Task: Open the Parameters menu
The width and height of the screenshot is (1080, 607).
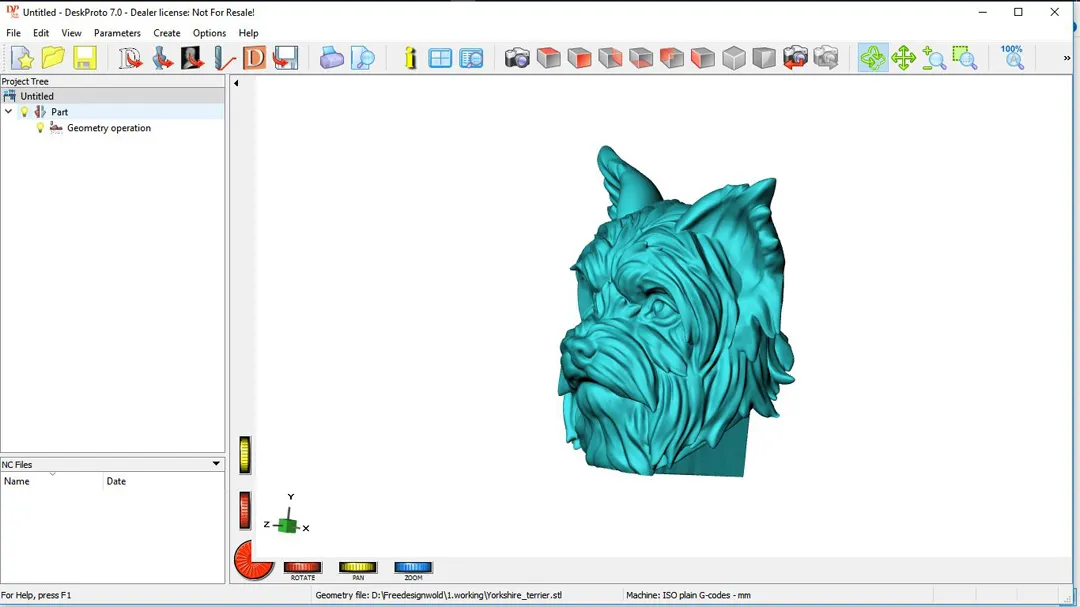Action: click(x=117, y=33)
